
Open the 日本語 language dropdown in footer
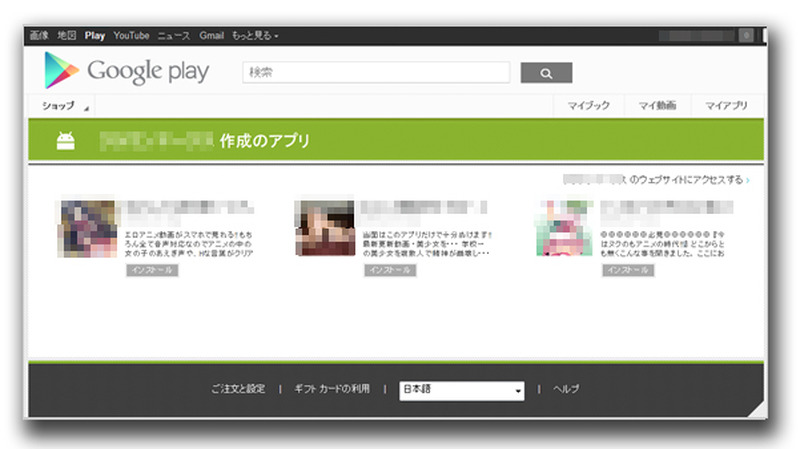click(462, 390)
